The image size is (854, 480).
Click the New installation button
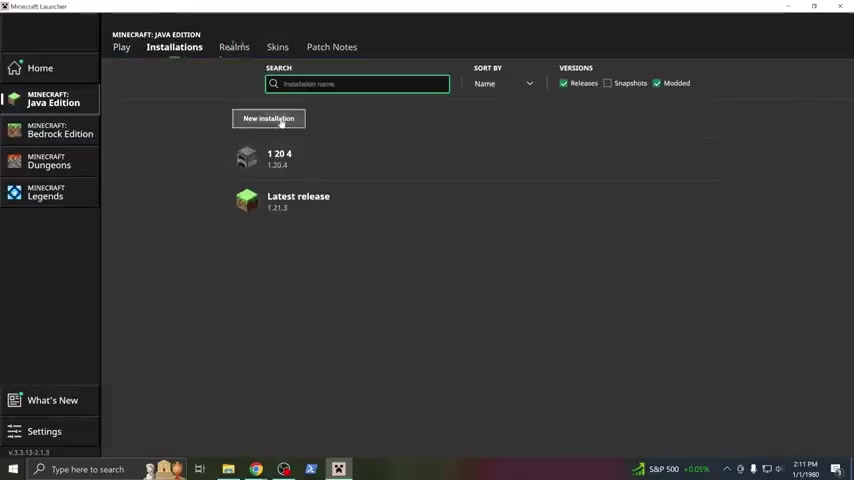269,119
